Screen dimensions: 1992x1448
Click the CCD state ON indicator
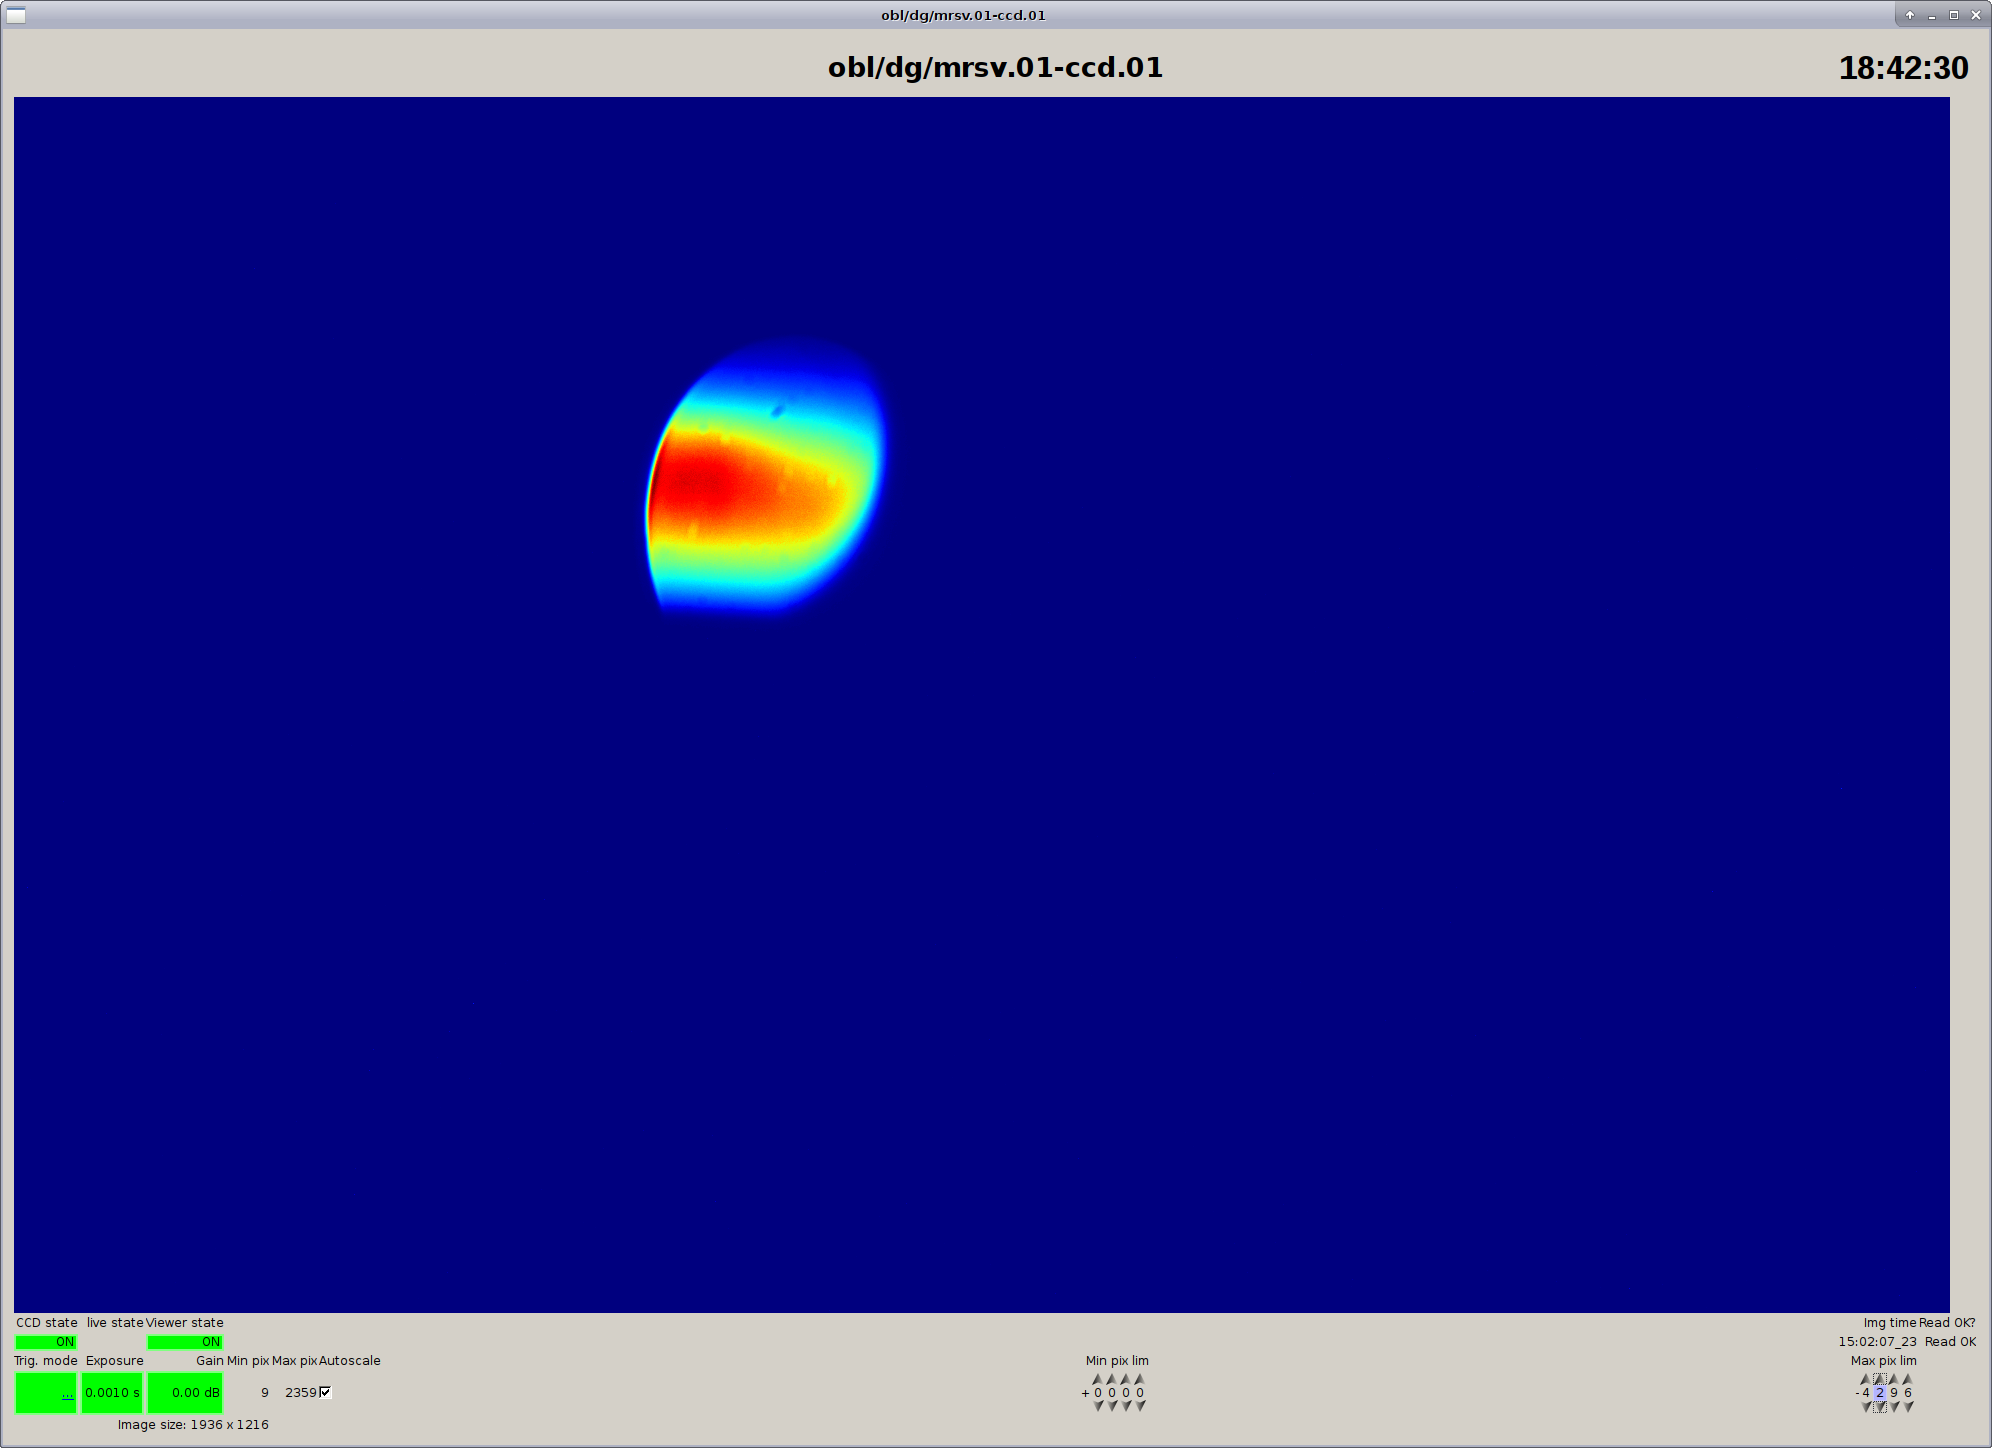(46, 1342)
